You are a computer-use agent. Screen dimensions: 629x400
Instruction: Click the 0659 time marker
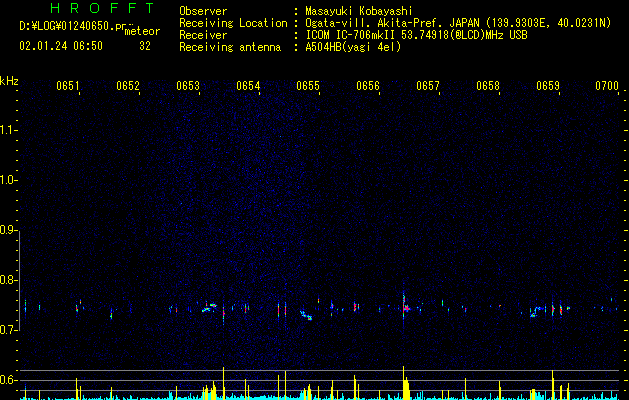548,85
